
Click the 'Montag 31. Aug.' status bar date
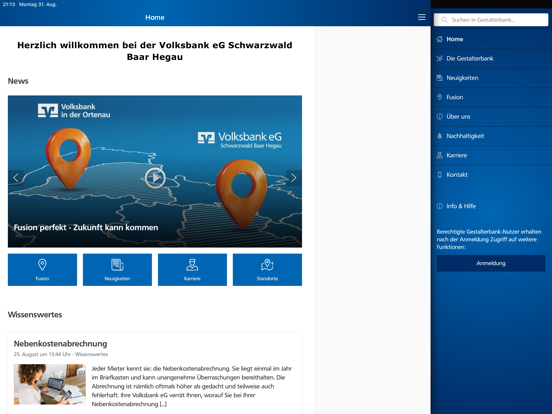38,4
